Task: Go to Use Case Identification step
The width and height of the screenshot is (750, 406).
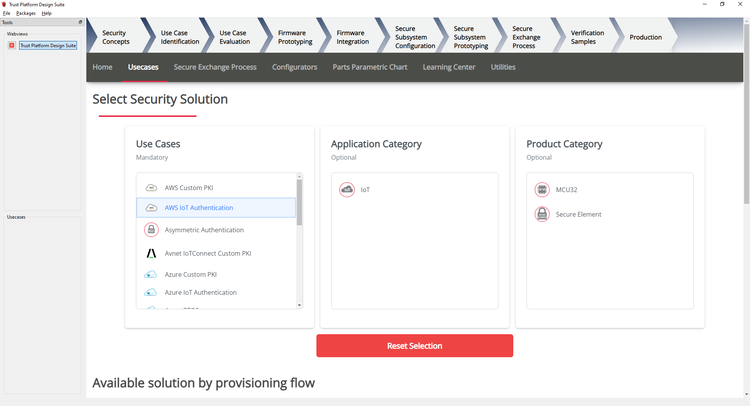Action: pos(180,37)
